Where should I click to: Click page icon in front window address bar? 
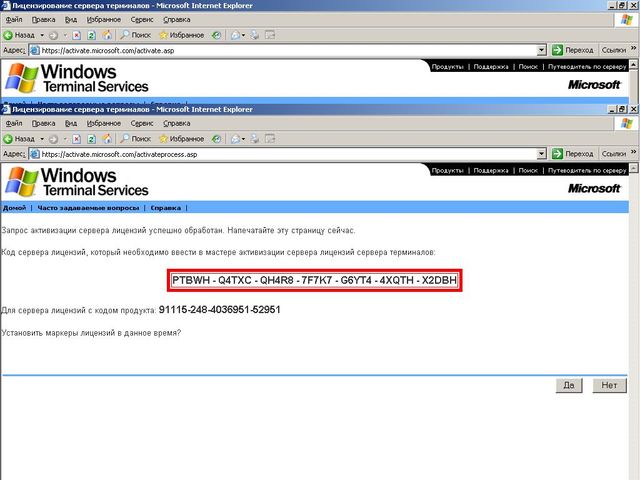pos(35,154)
